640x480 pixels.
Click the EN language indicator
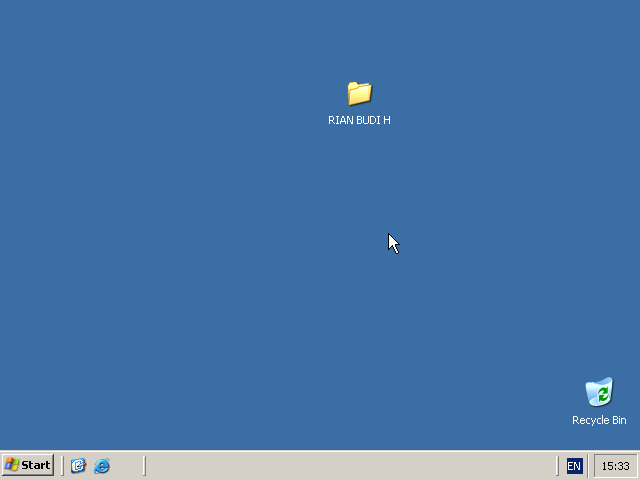pyautogui.click(x=574, y=466)
